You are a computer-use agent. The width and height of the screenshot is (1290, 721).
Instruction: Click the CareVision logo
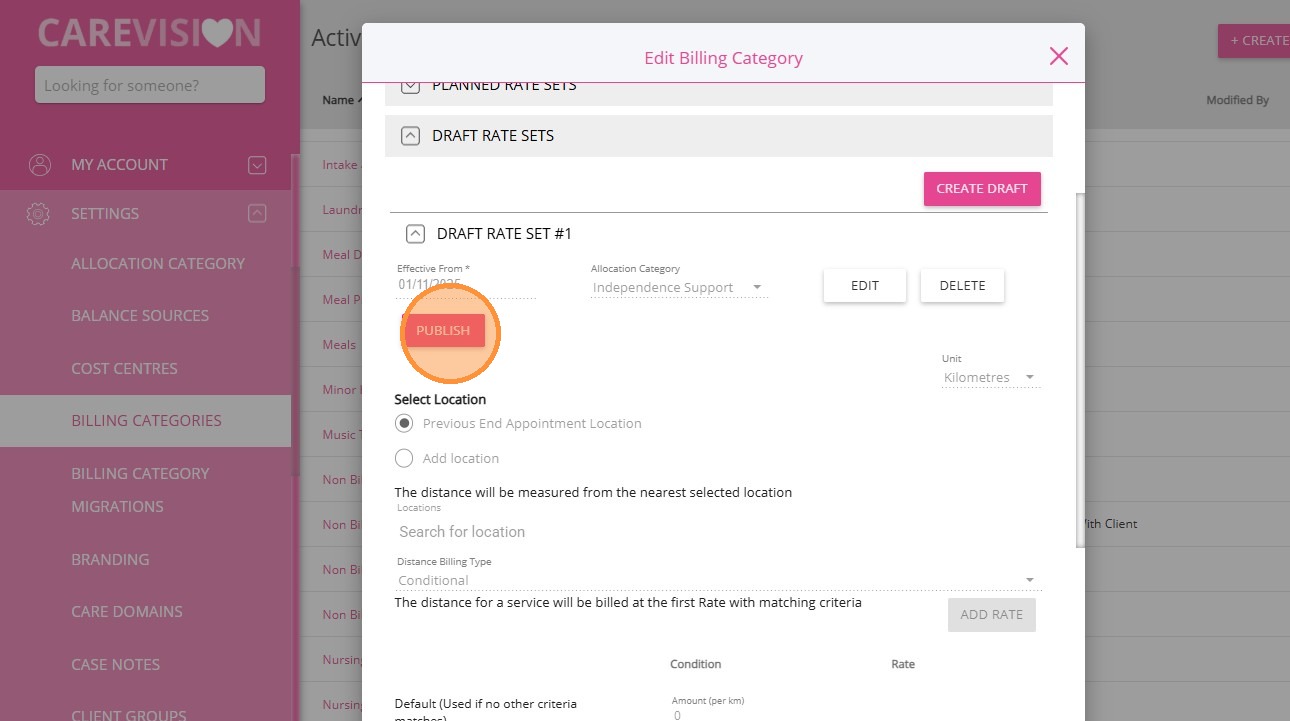pos(150,33)
